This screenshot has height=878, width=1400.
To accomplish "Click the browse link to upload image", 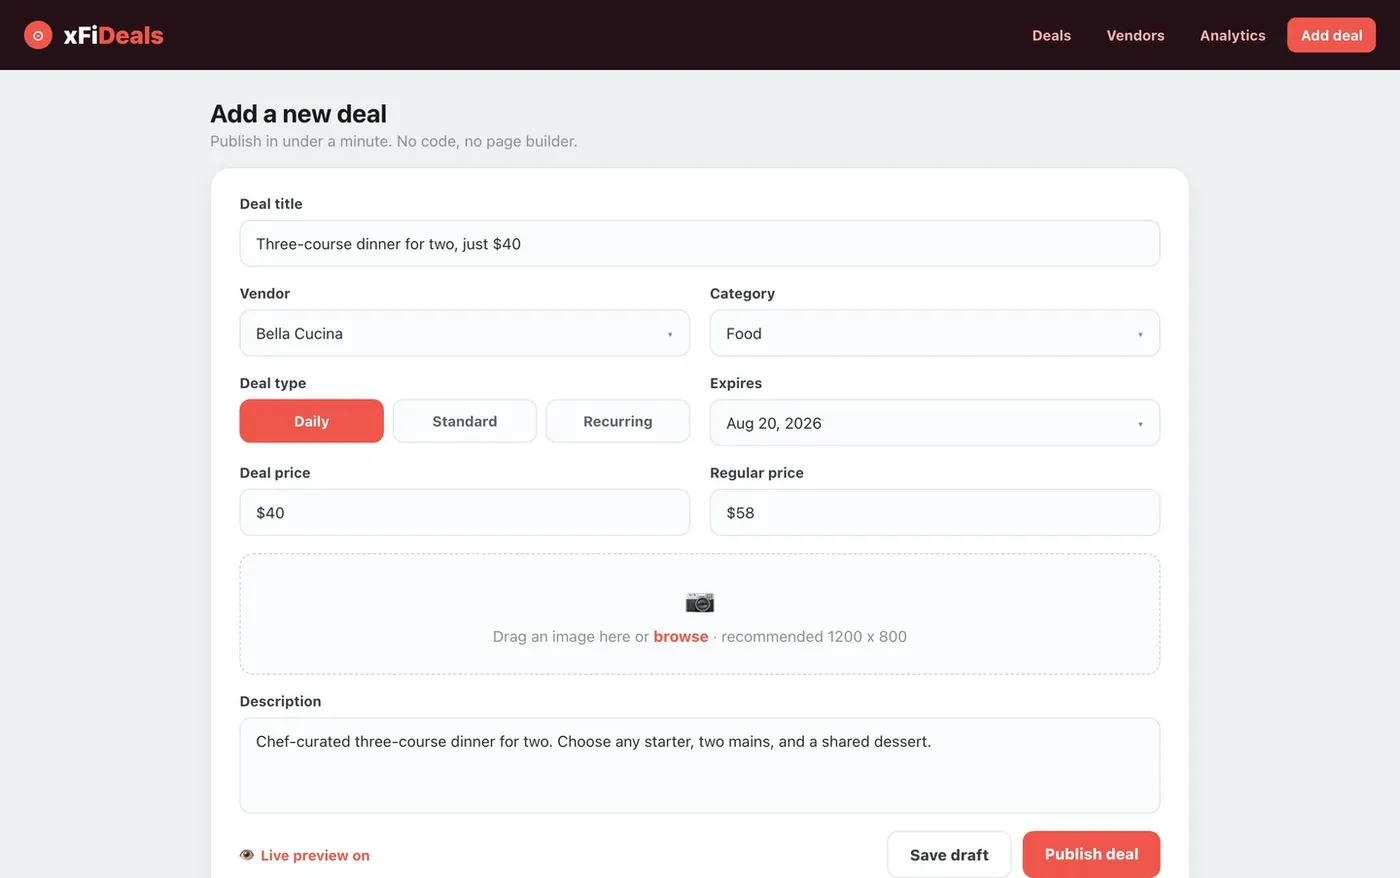I will pos(681,636).
